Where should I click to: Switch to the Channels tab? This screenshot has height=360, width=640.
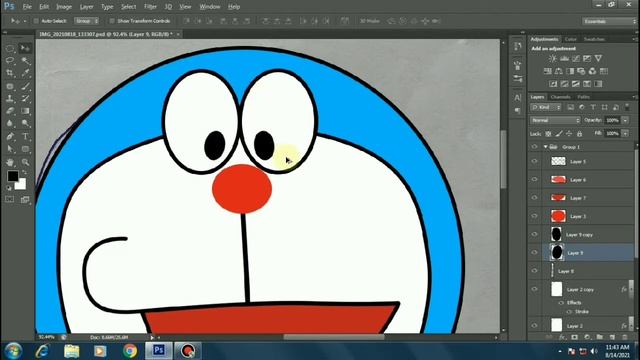(x=560, y=97)
